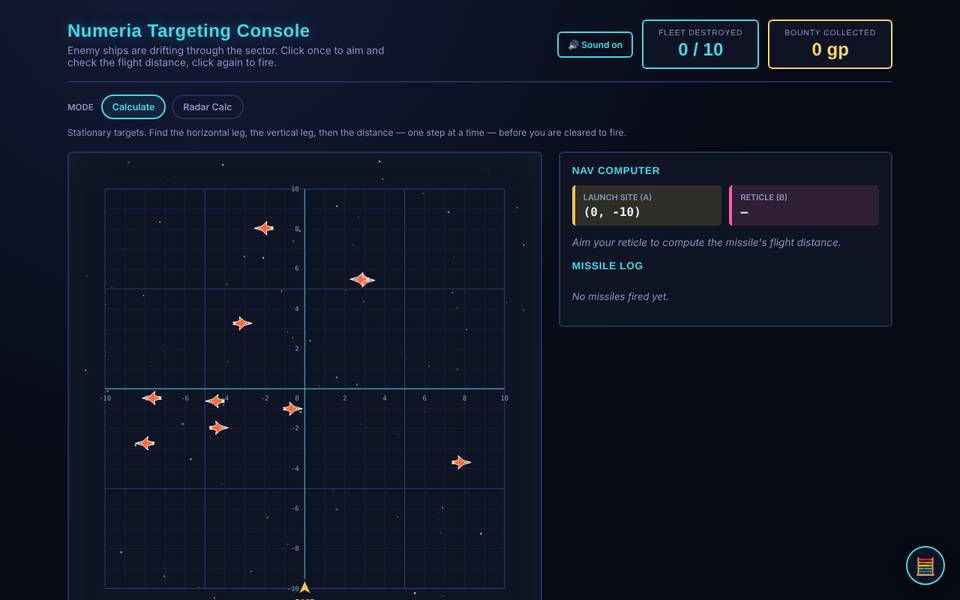The image size is (960, 600).
Task: Click the "MISSILE LOG" heading
Action: point(607,266)
